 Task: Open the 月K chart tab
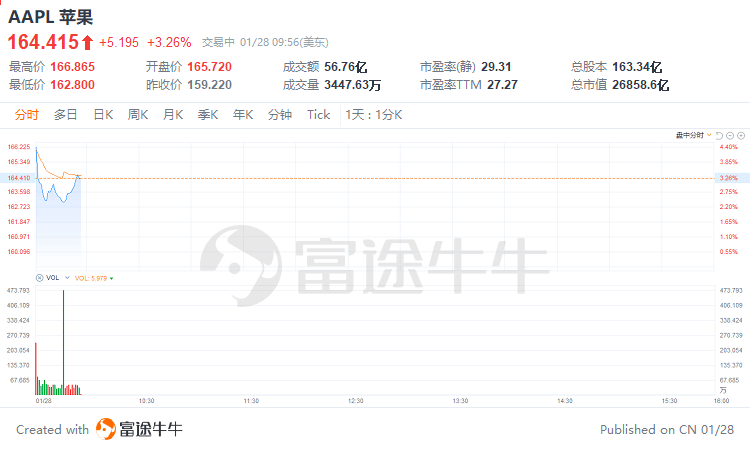pos(173,115)
